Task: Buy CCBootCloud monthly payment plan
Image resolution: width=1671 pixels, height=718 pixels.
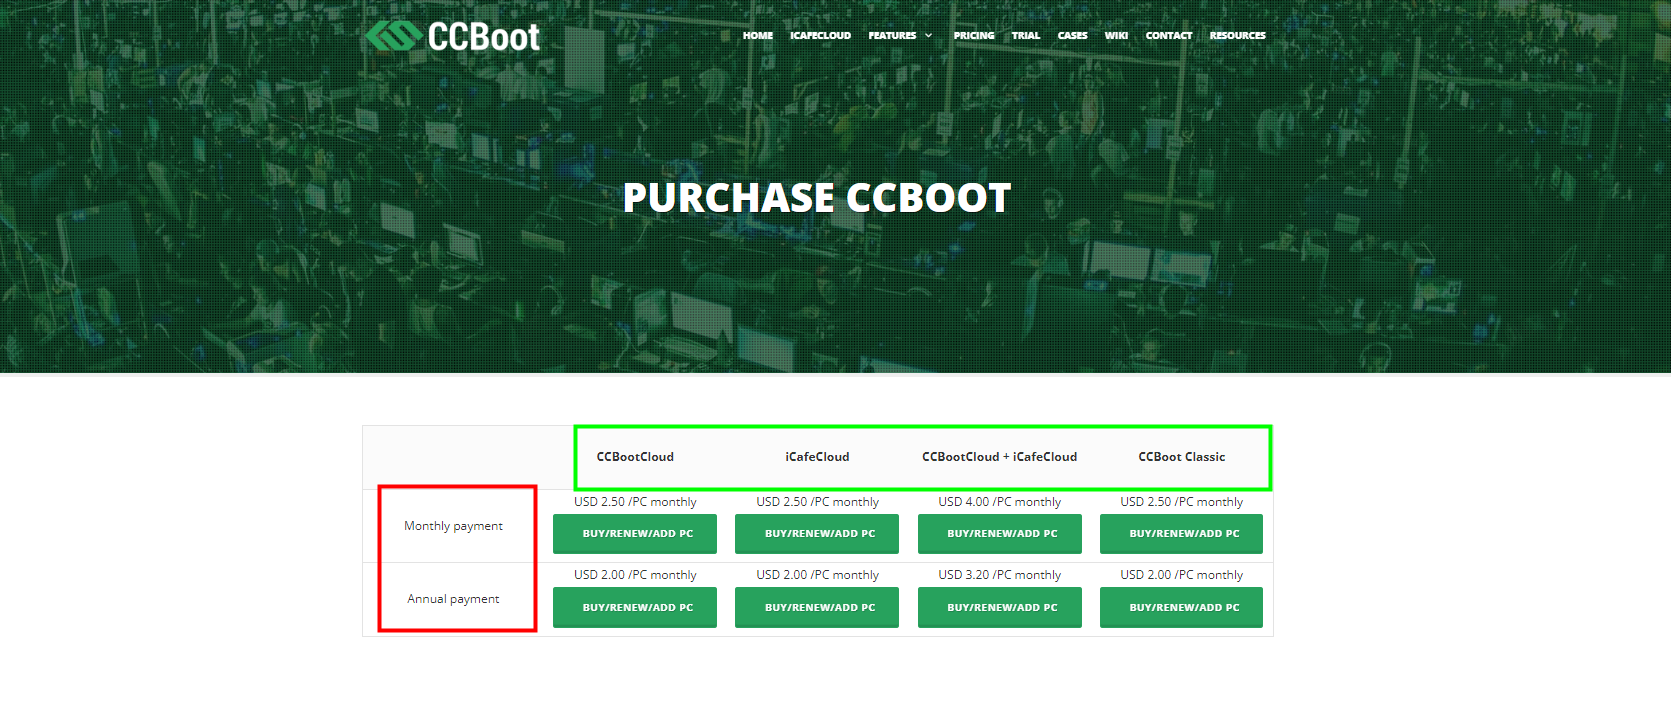Action: pos(635,534)
